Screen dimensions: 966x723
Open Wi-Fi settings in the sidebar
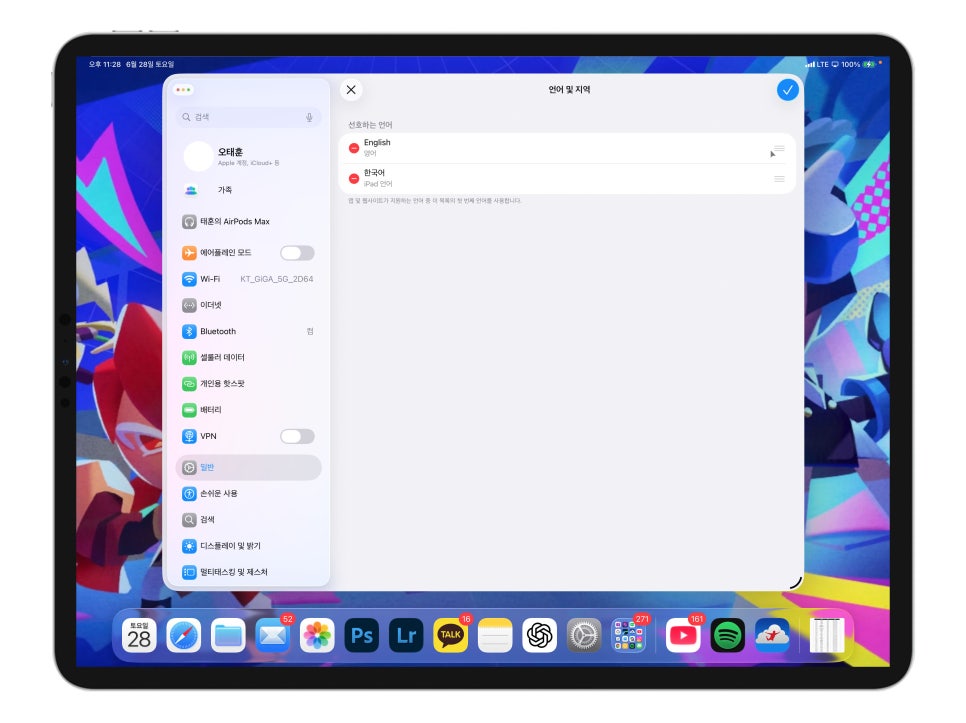(248, 279)
